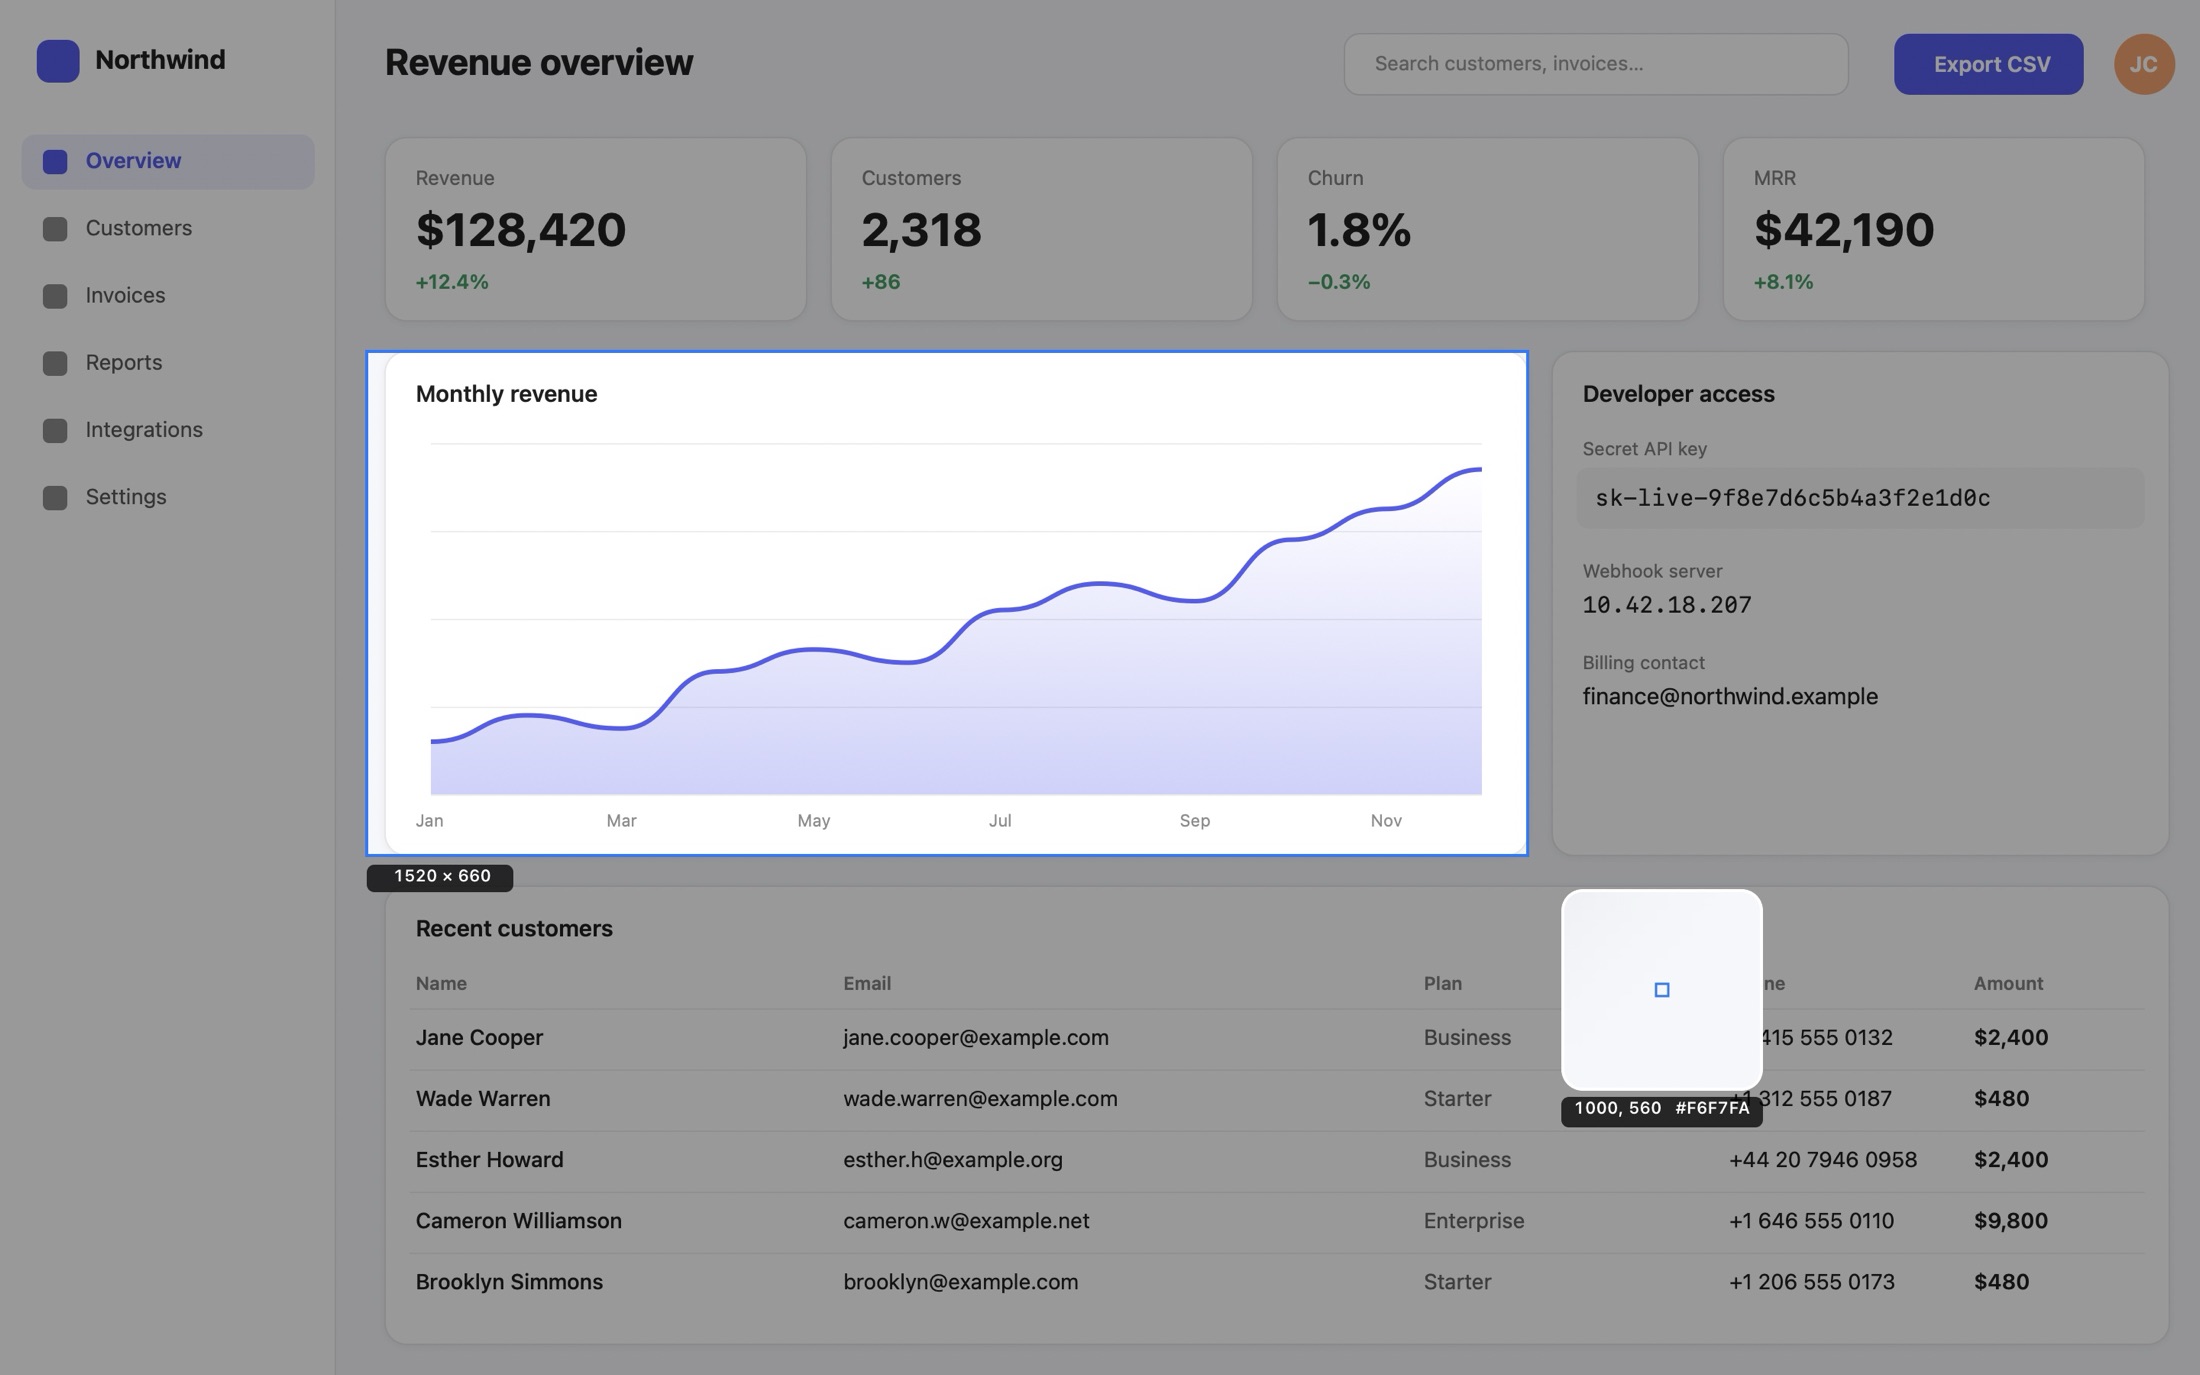Click the Amount column header

pos(2008,984)
